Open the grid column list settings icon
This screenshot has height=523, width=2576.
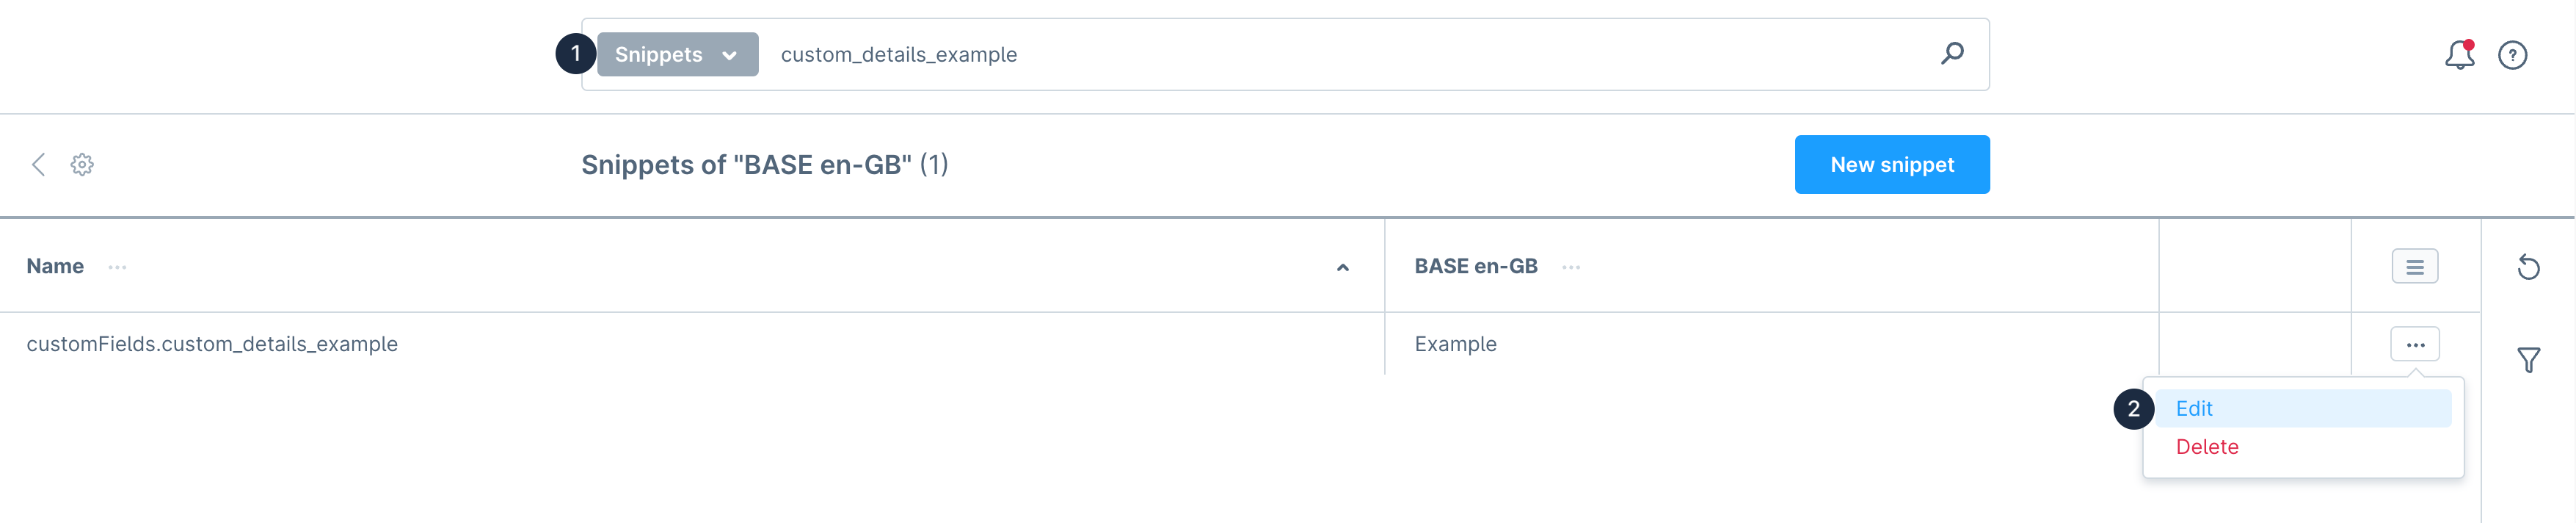2414,267
